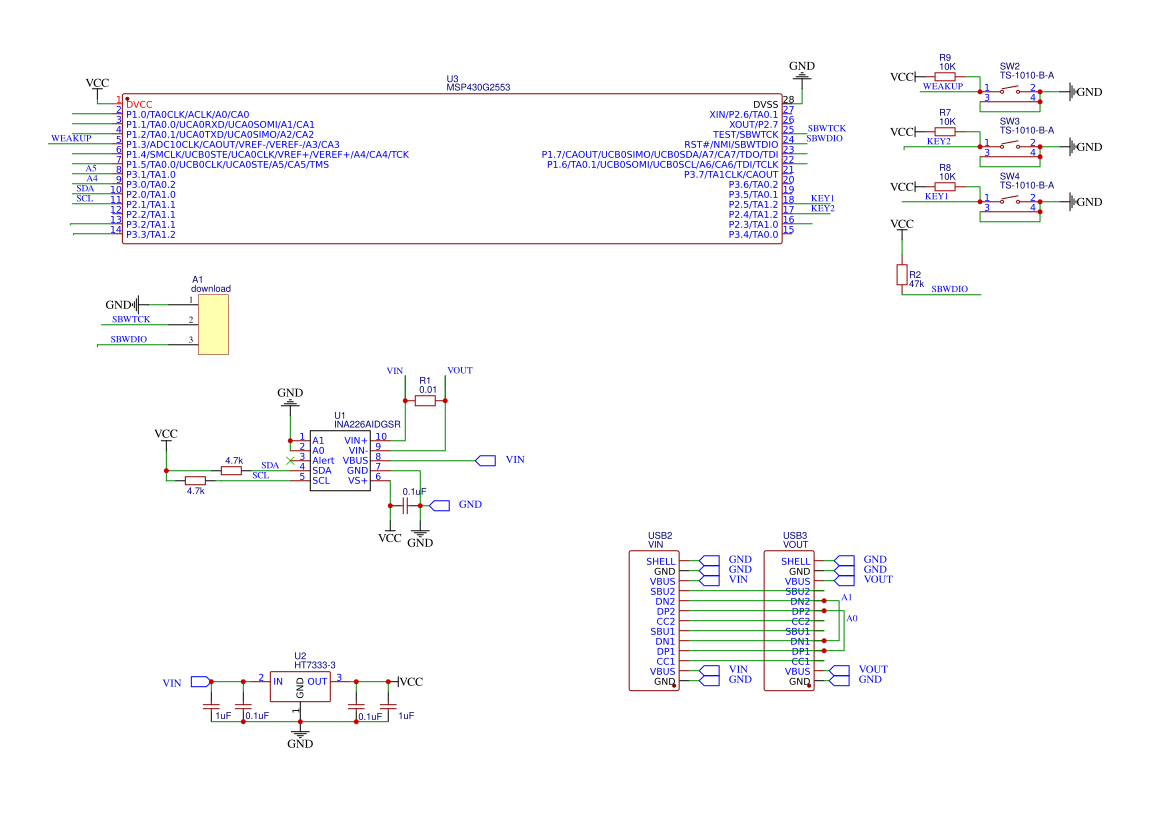
Task: Select the 0.1uF capacitor near VS+
Action: pyautogui.click(x=405, y=506)
